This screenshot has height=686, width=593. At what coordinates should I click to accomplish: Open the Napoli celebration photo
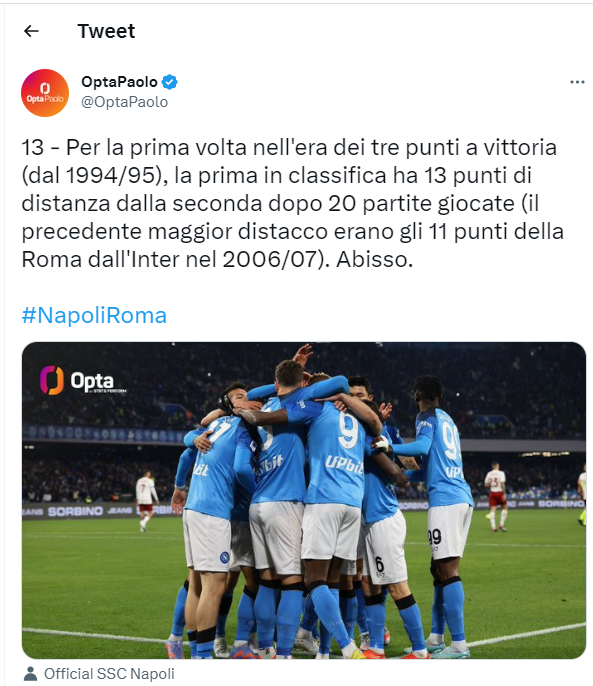point(304,500)
